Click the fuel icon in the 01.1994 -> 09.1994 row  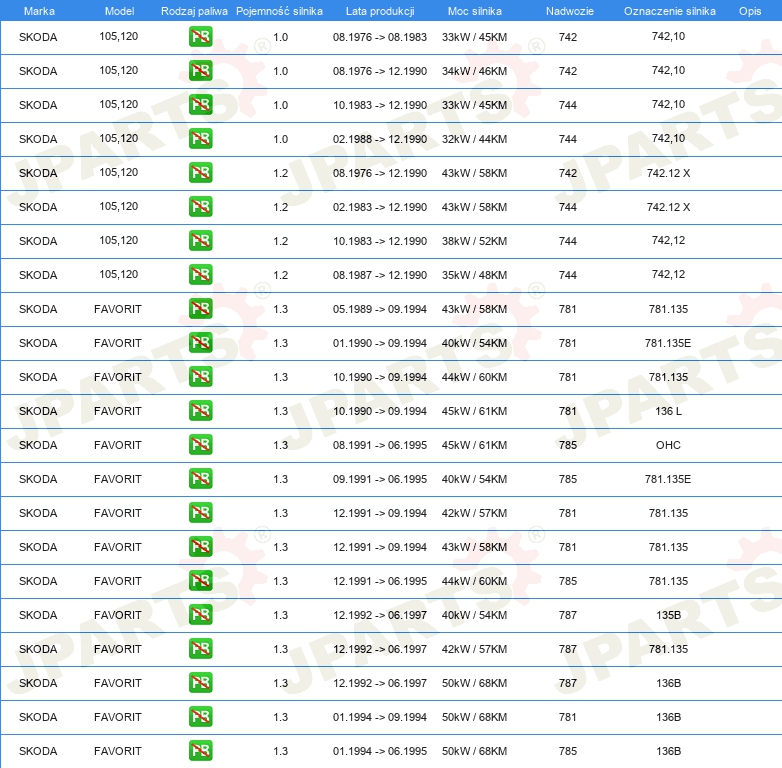[x=200, y=716]
